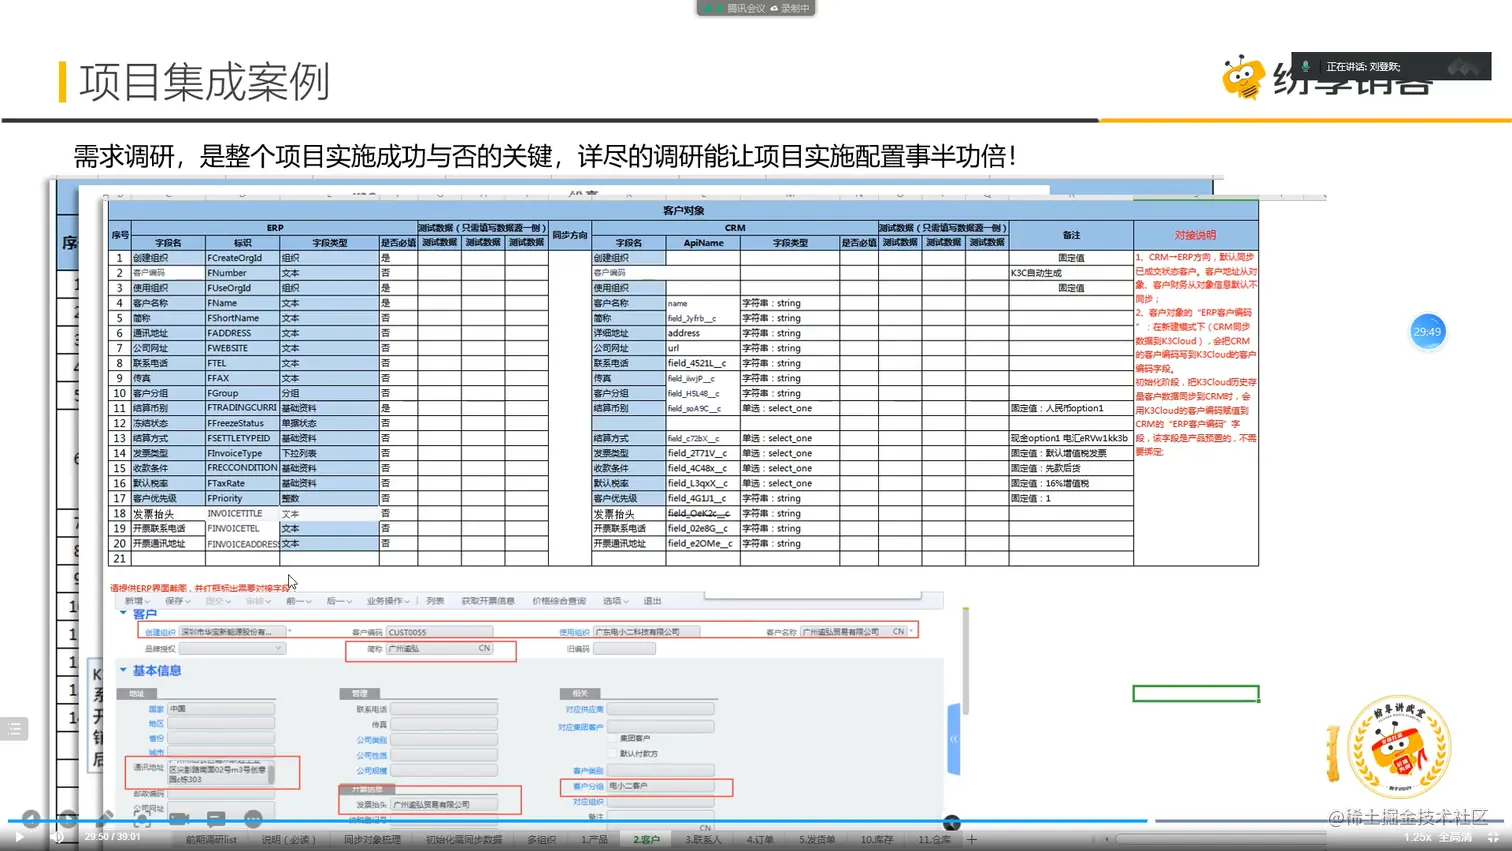Open the 选项 dropdown menu

(616, 601)
